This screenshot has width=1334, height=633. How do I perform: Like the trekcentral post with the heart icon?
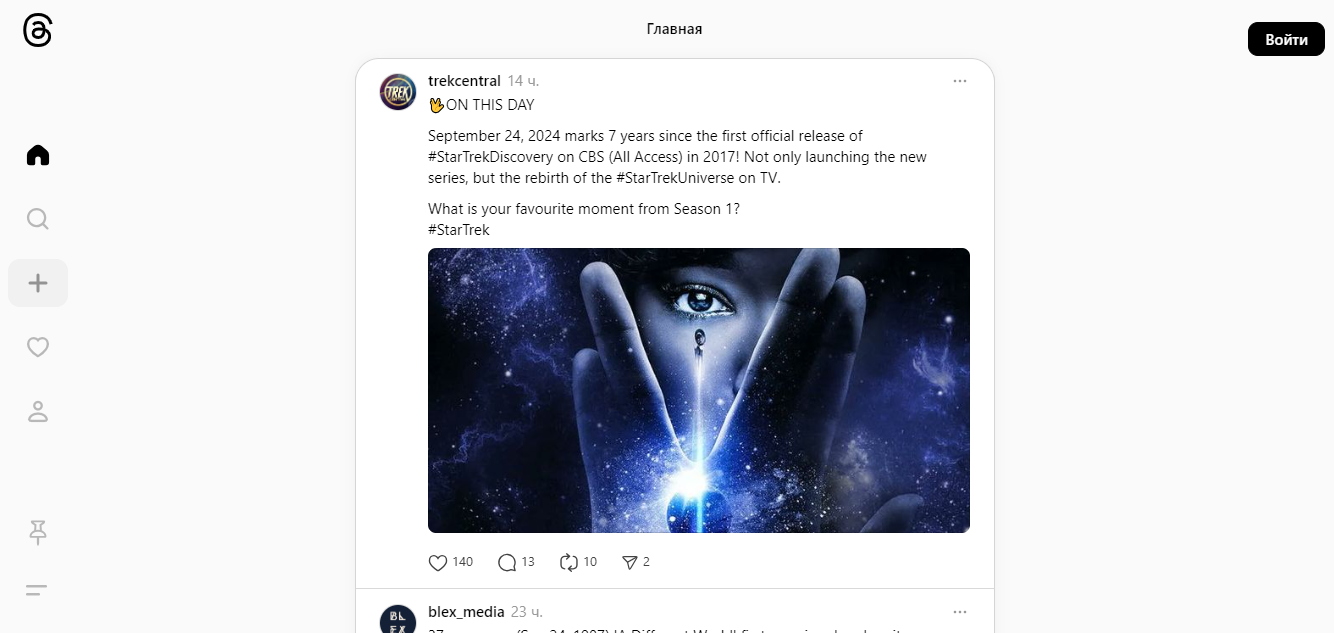click(x=437, y=562)
